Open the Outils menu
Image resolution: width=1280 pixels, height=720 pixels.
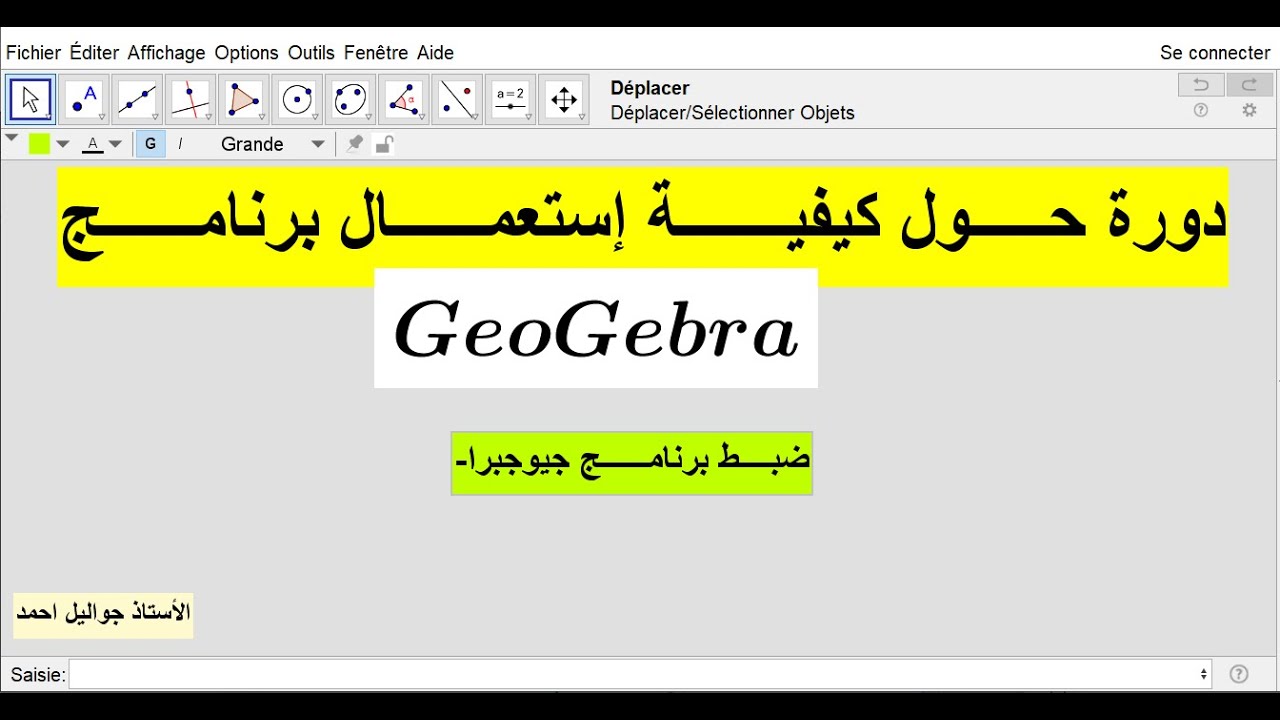[x=311, y=53]
